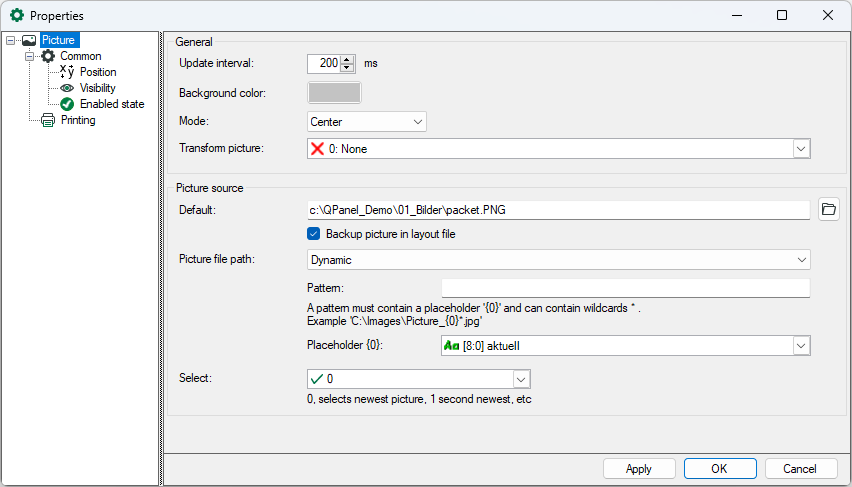The height and width of the screenshot is (487, 852).
Task: Browse for default picture folder icon
Action: [828, 210]
